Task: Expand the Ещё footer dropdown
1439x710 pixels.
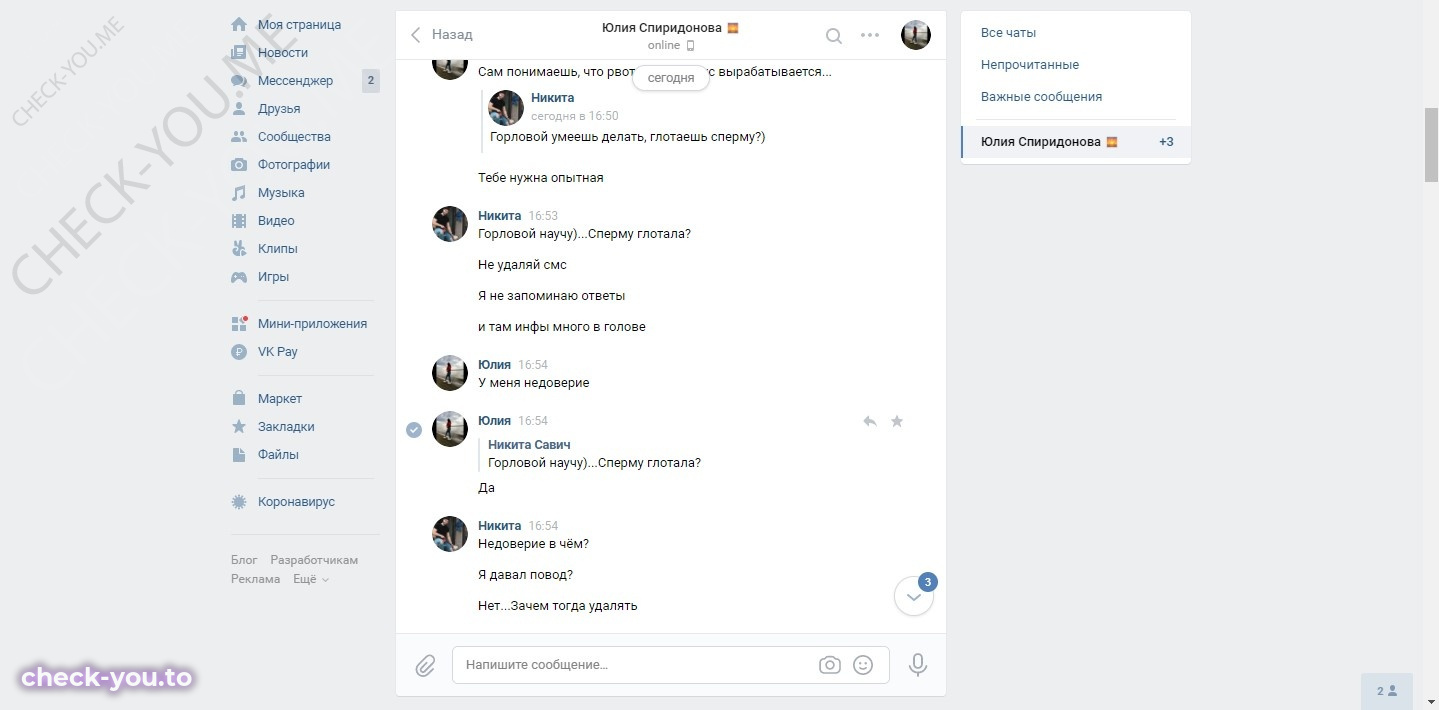Action: 311,579
